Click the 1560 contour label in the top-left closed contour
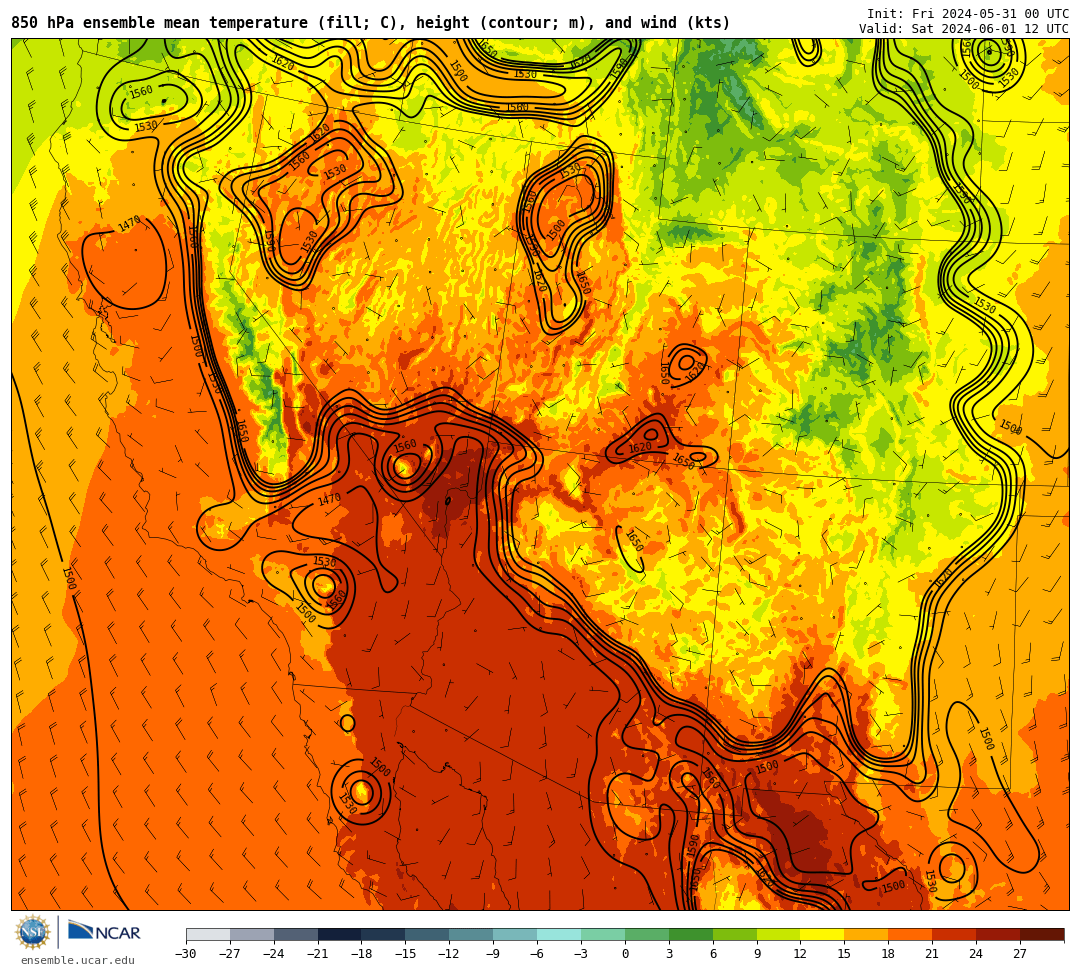The width and height of the screenshot is (1080, 973). click(x=141, y=92)
